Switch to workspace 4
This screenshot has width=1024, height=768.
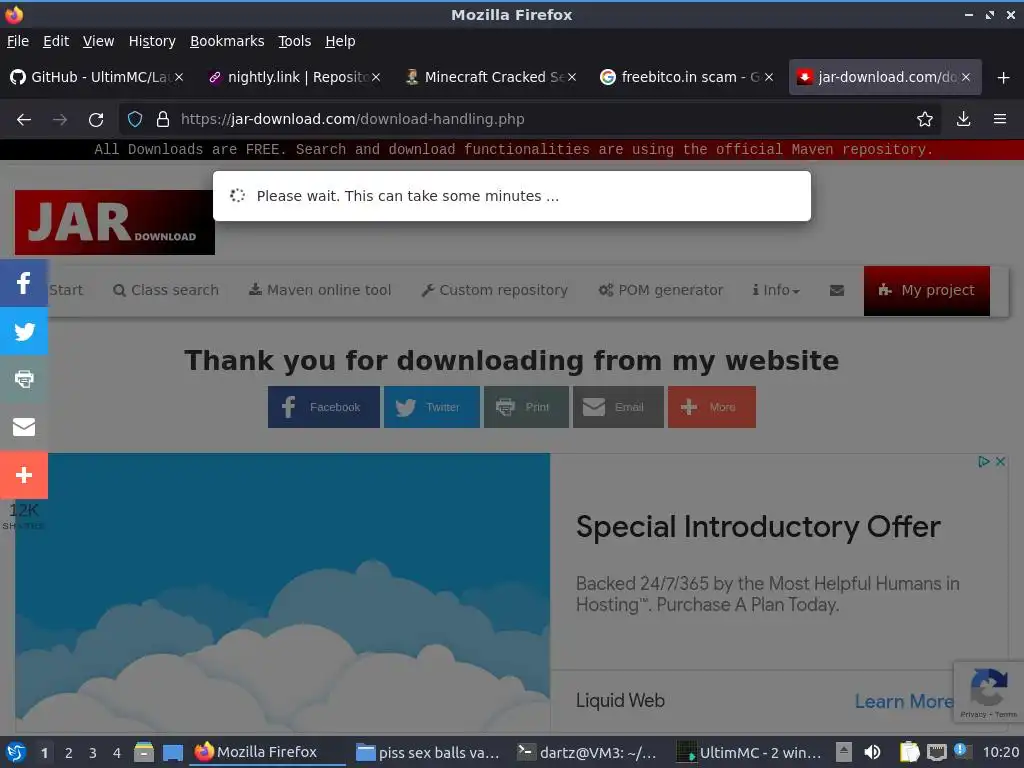pos(117,753)
